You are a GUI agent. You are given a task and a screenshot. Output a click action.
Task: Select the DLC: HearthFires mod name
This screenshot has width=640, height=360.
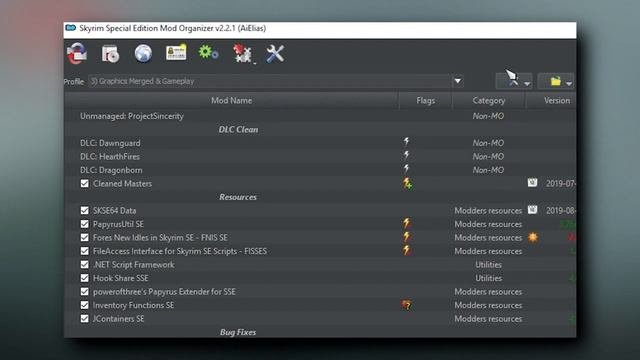[x=110, y=156]
